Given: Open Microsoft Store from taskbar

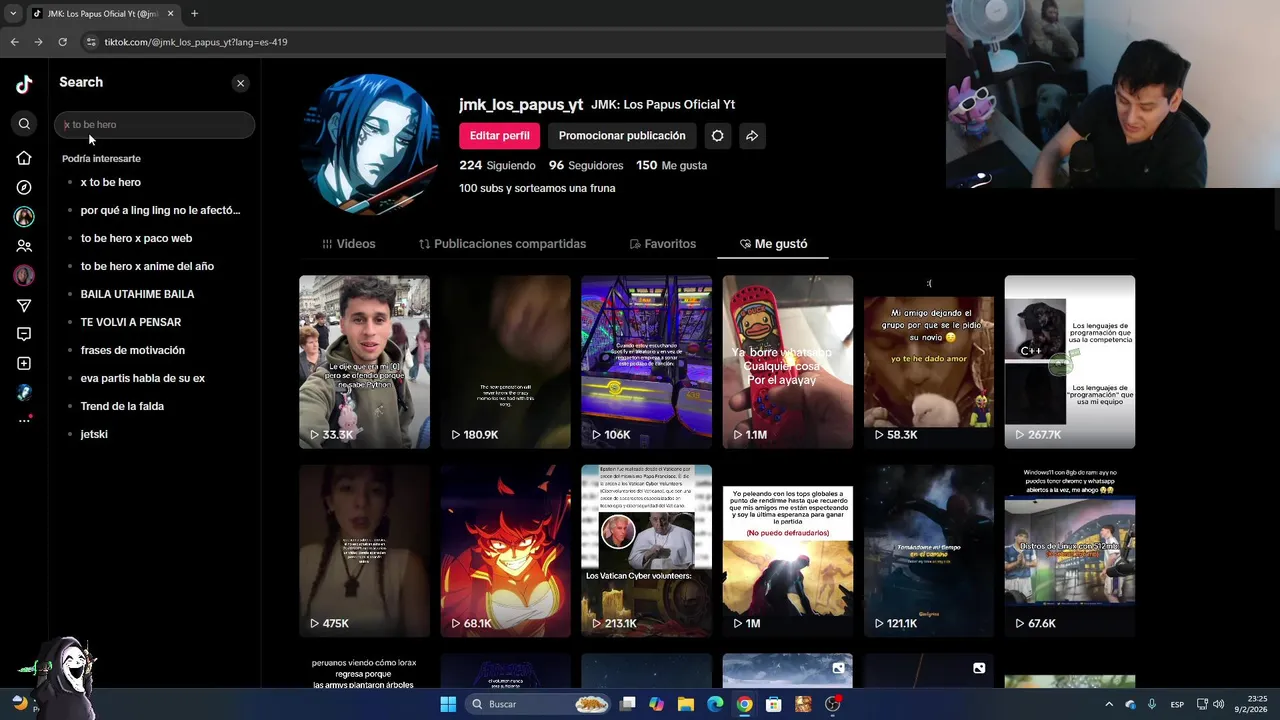Looking at the screenshot, I should pos(773,704).
